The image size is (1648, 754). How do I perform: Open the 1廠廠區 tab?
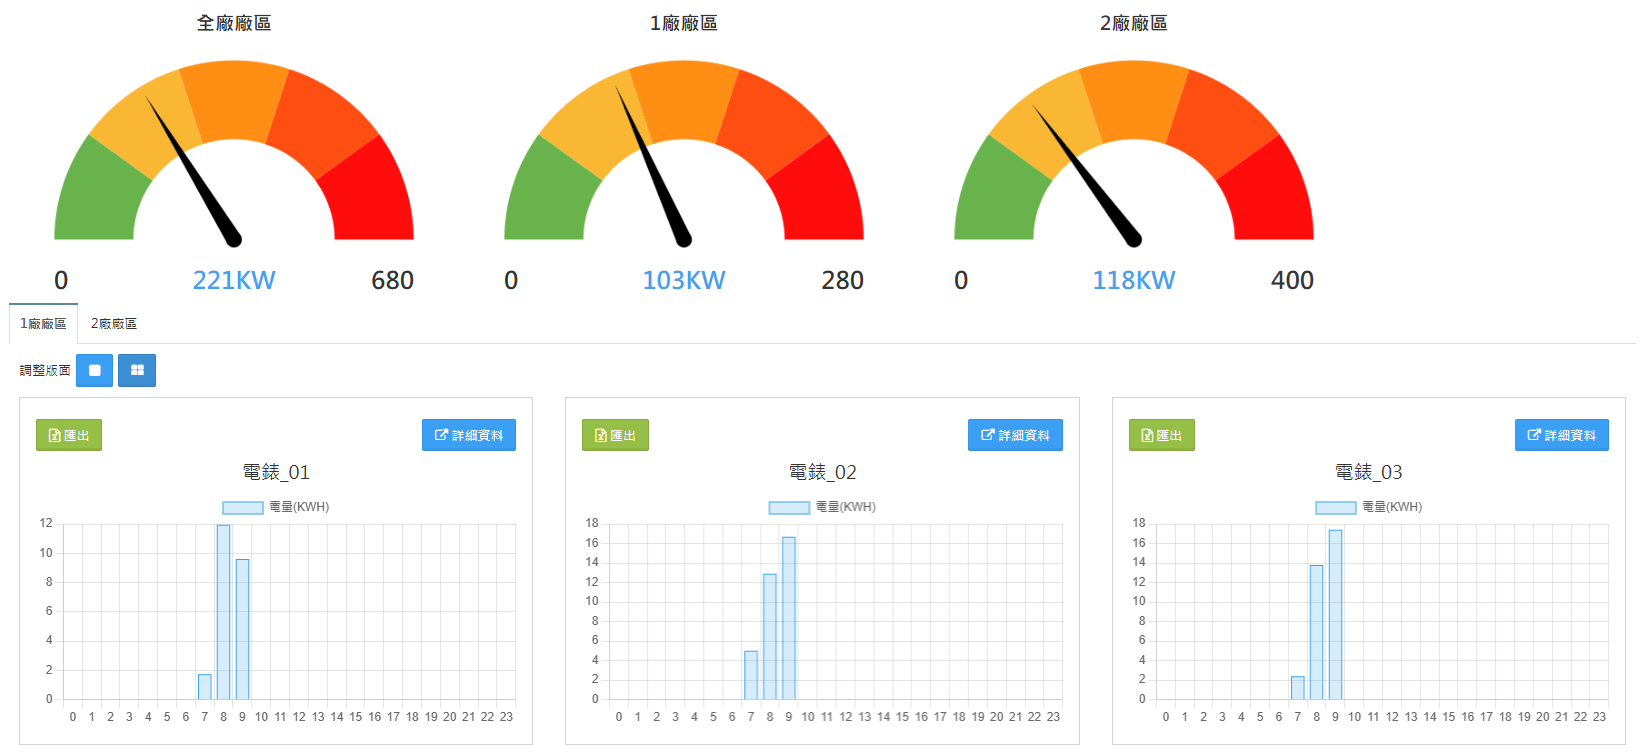click(43, 324)
